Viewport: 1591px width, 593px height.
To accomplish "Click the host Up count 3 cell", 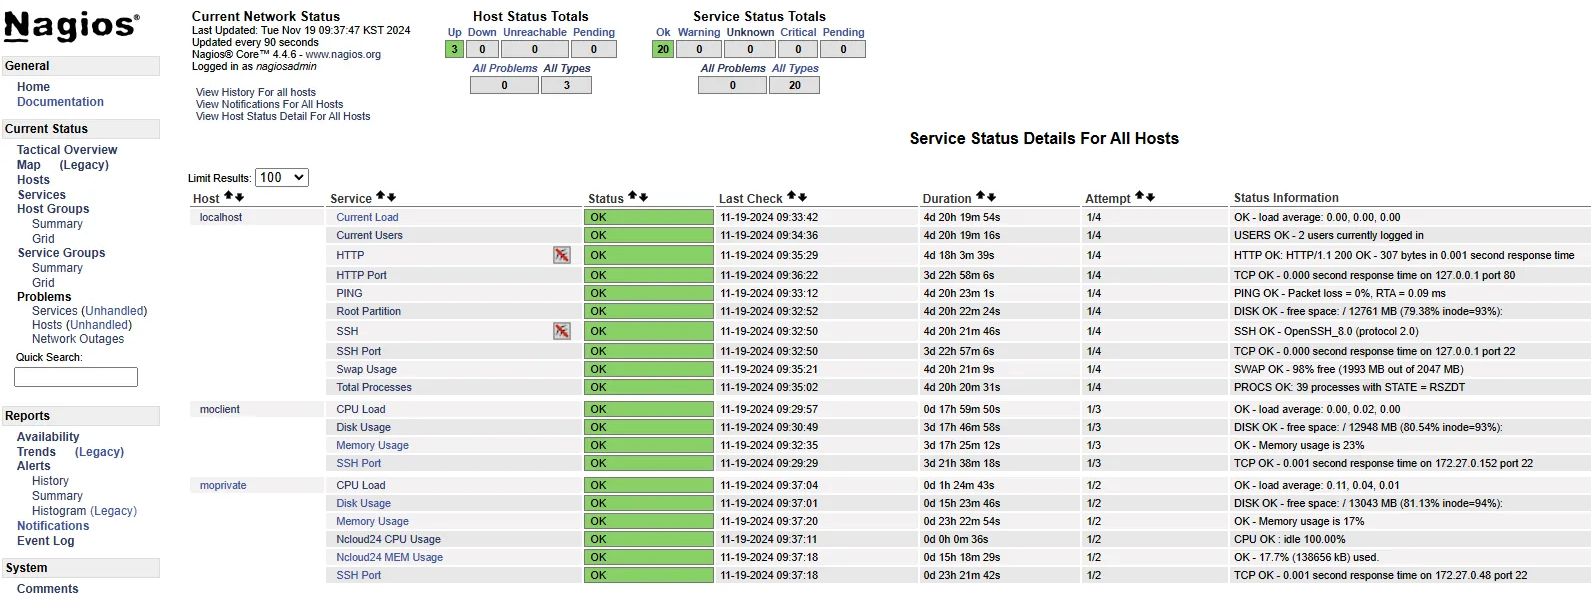I will 455,49.
